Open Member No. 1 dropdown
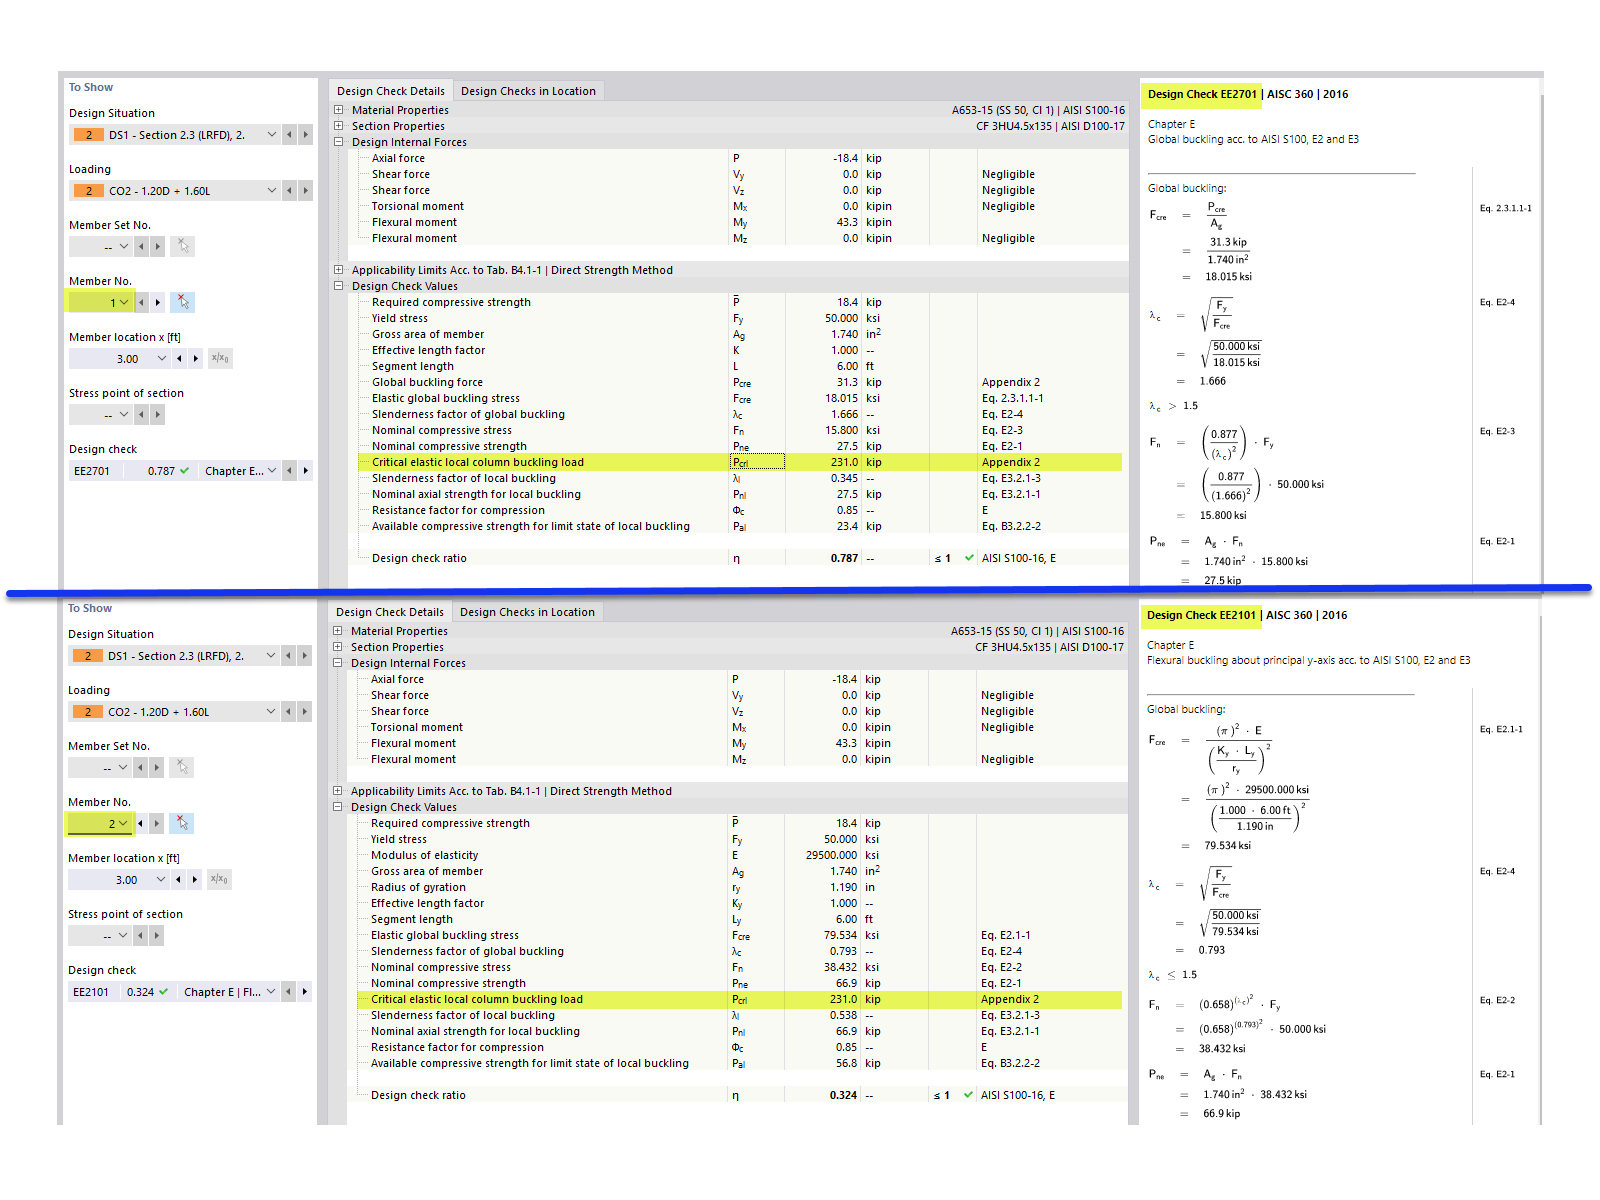Screen dimensions: 1600x1200 click(124, 302)
